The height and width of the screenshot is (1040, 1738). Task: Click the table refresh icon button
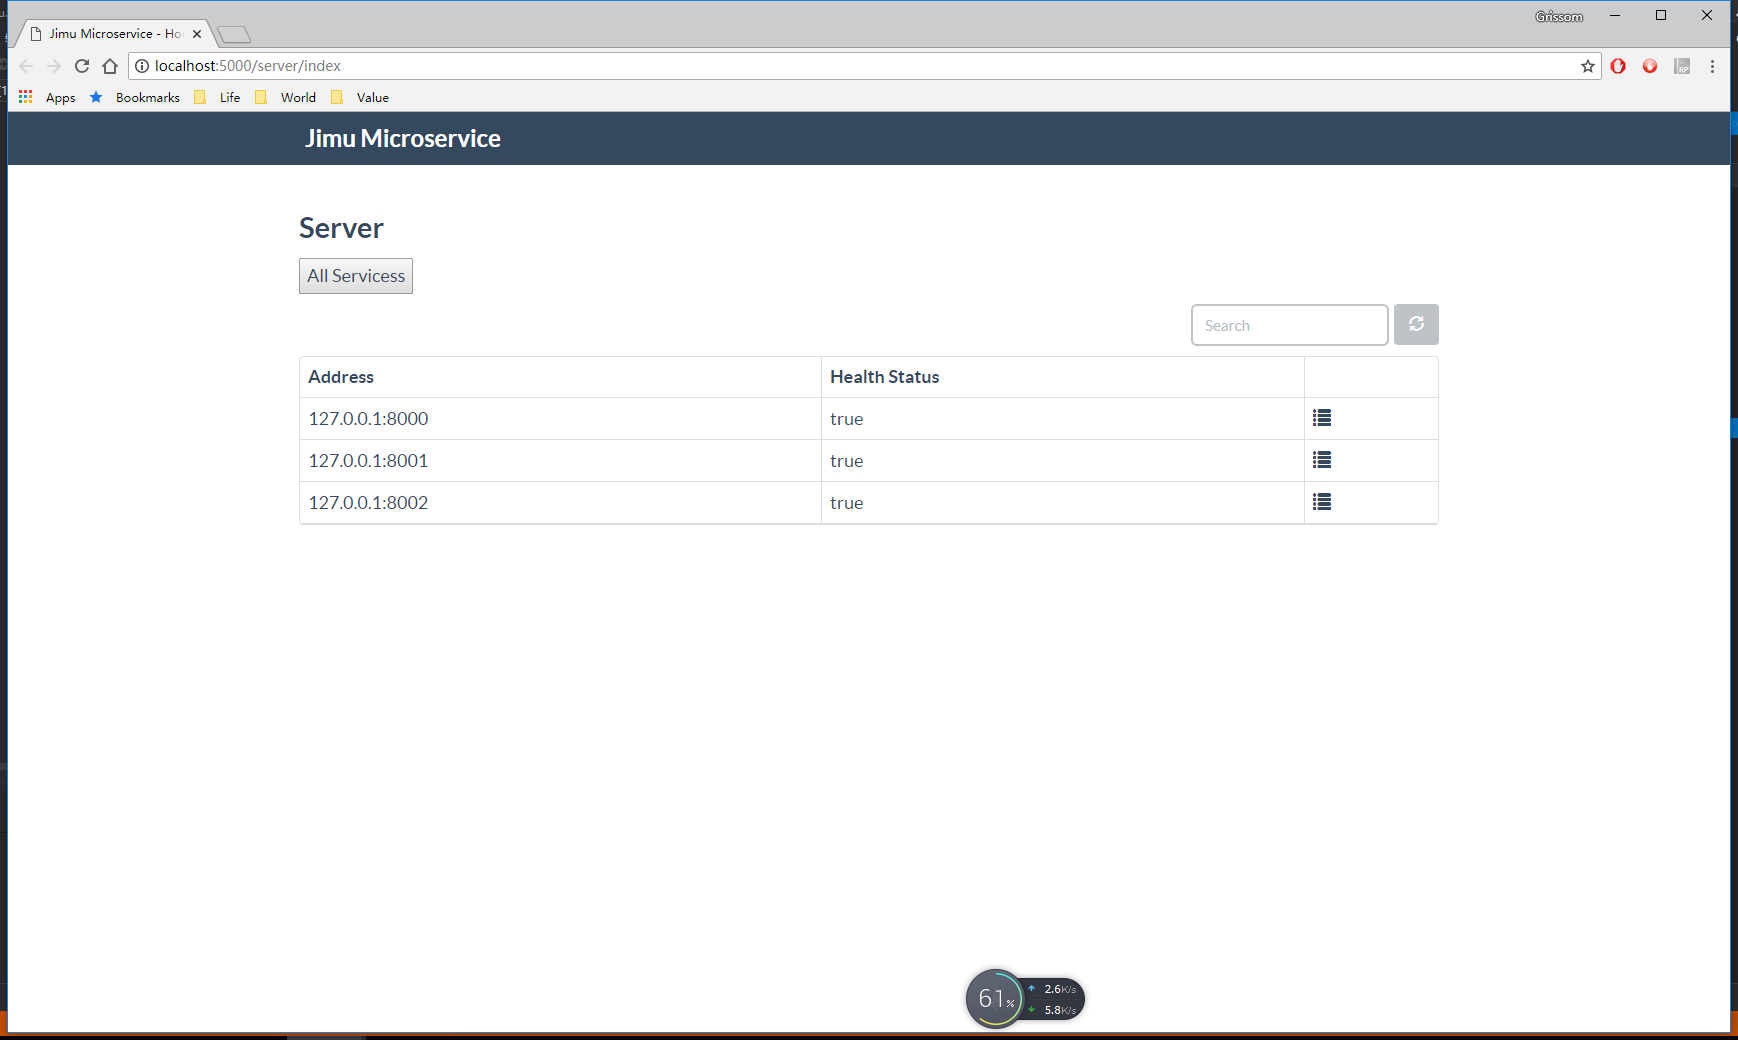coord(1416,324)
